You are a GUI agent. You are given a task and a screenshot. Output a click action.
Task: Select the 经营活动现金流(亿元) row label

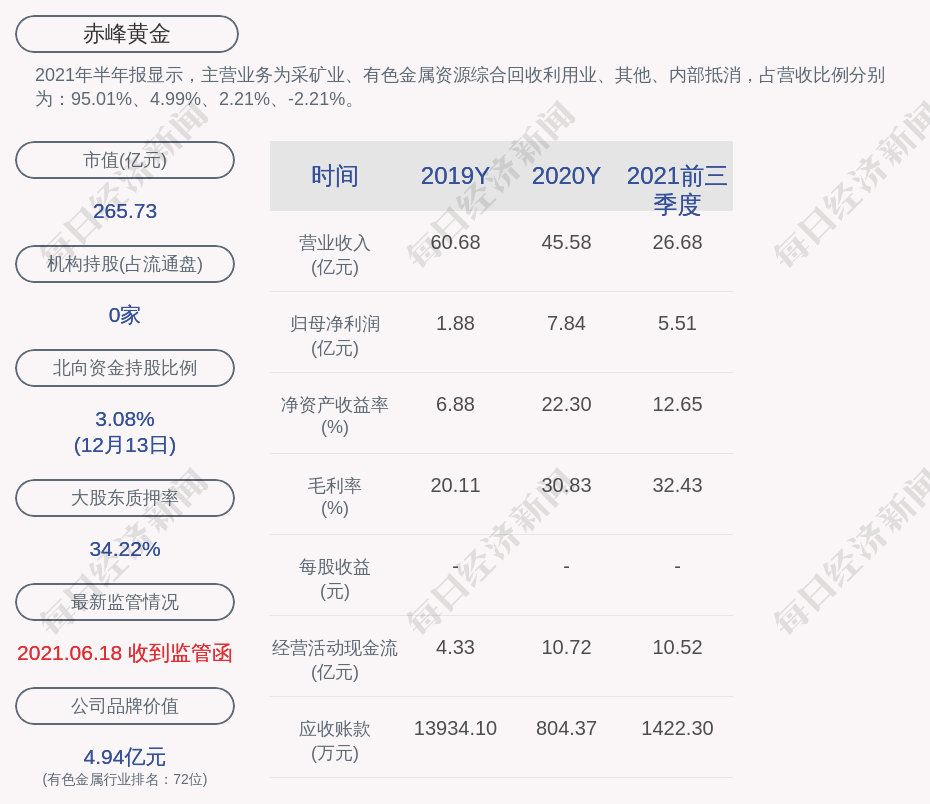point(335,660)
